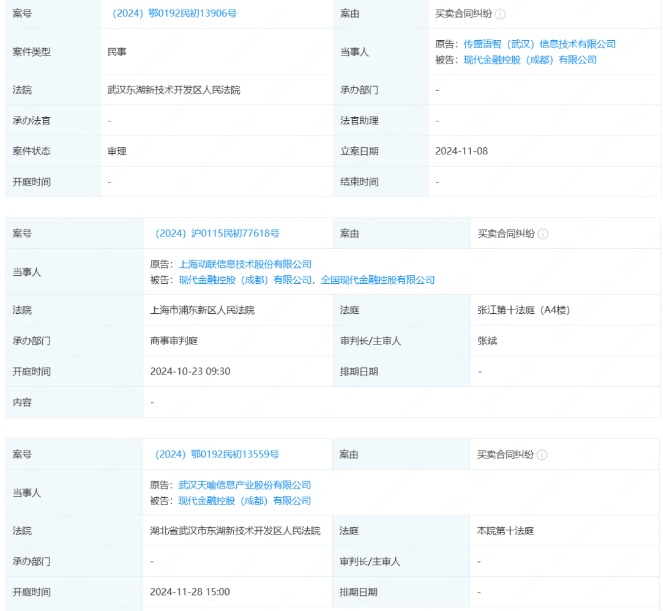Screen dimensions: 663x611
Task: Click the 法官助理 label cell
Action: point(381,121)
